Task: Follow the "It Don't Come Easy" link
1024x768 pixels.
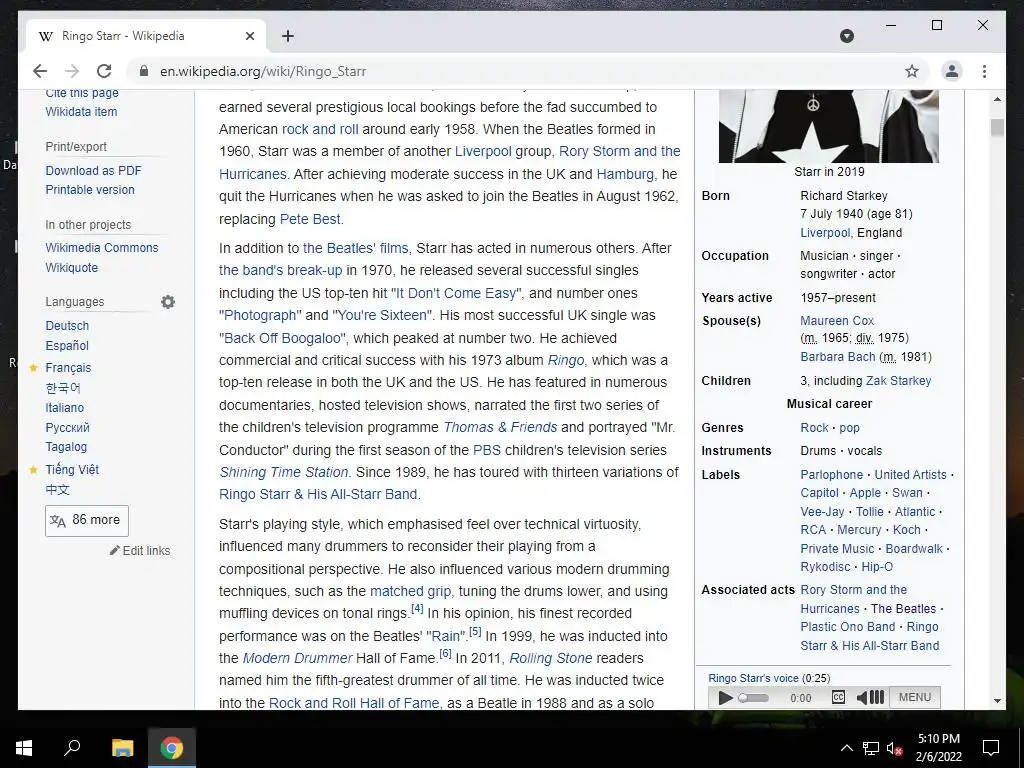Action: click(x=456, y=293)
